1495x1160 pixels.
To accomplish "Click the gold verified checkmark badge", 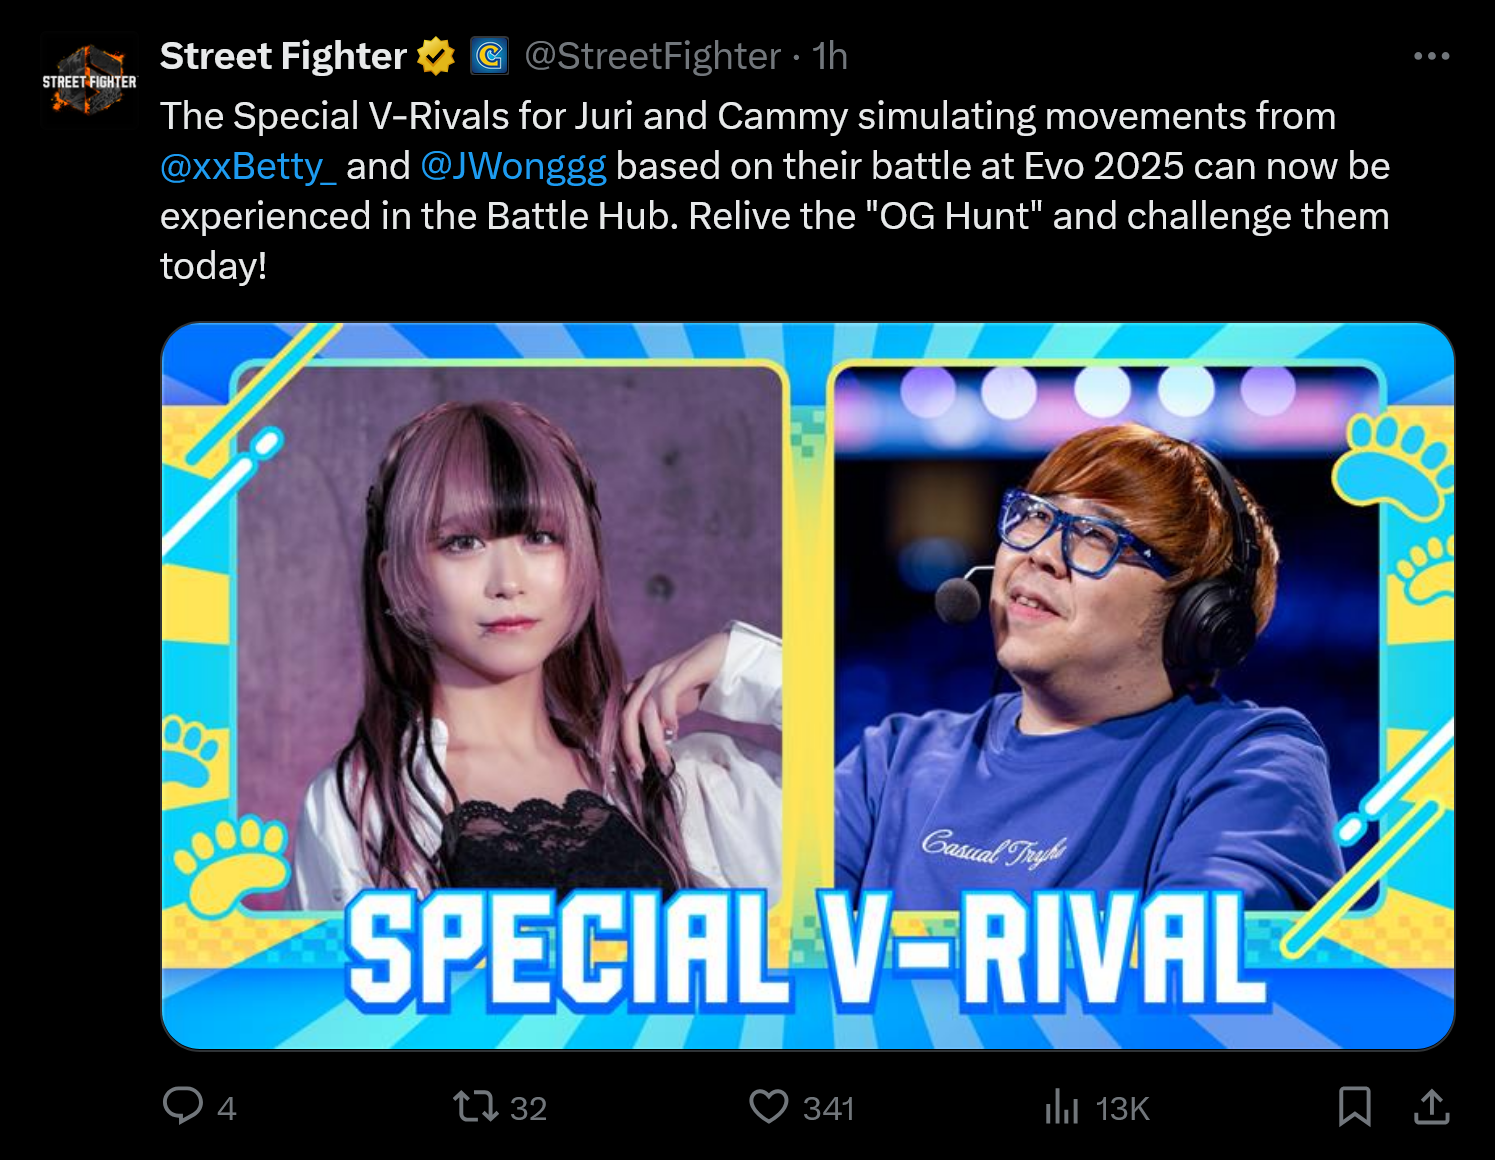I will pyautogui.click(x=436, y=56).
